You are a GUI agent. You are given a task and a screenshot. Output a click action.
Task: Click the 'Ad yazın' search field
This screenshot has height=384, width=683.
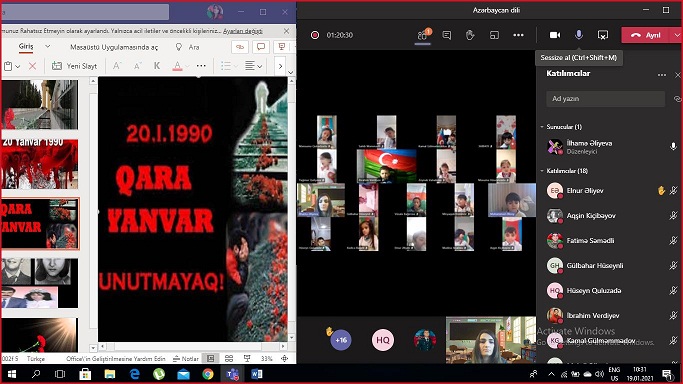tap(605, 99)
